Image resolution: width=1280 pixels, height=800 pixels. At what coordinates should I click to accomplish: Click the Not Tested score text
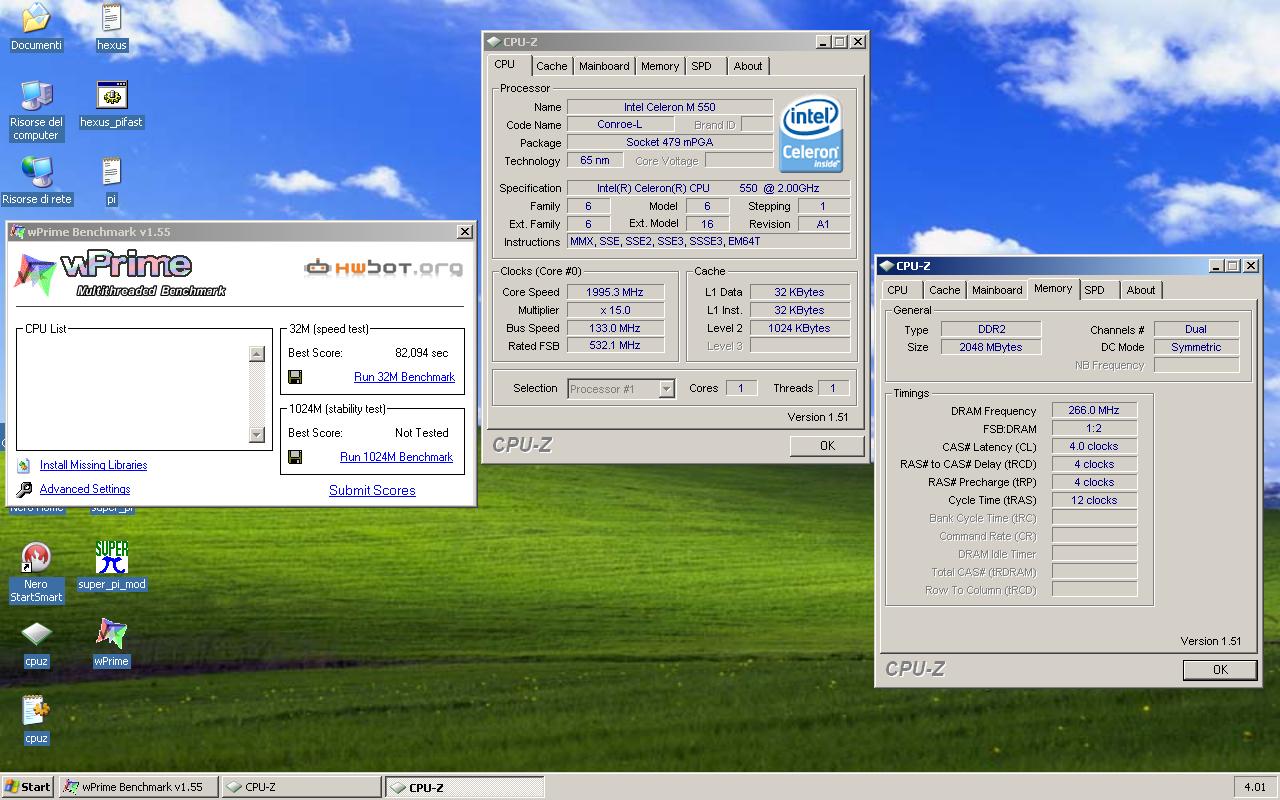point(422,433)
